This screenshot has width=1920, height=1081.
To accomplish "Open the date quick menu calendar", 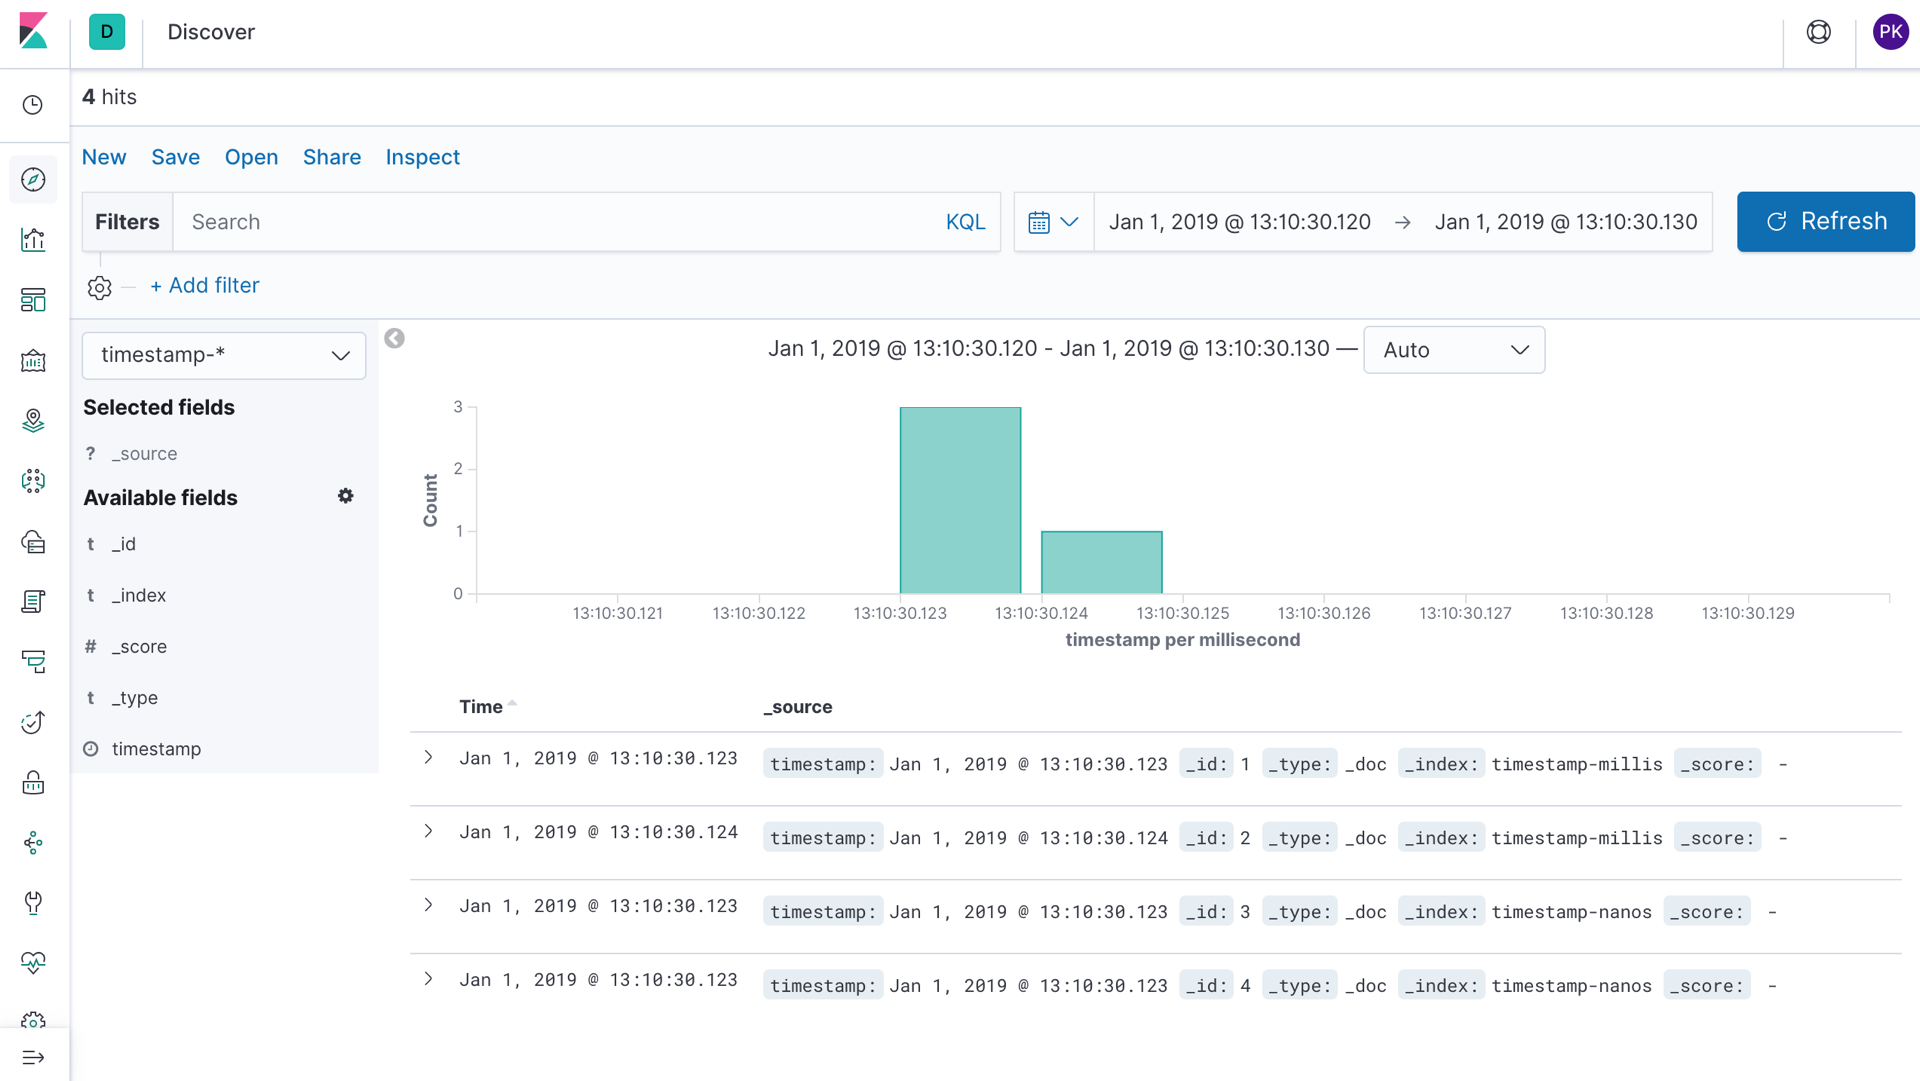I will (1054, 222).
